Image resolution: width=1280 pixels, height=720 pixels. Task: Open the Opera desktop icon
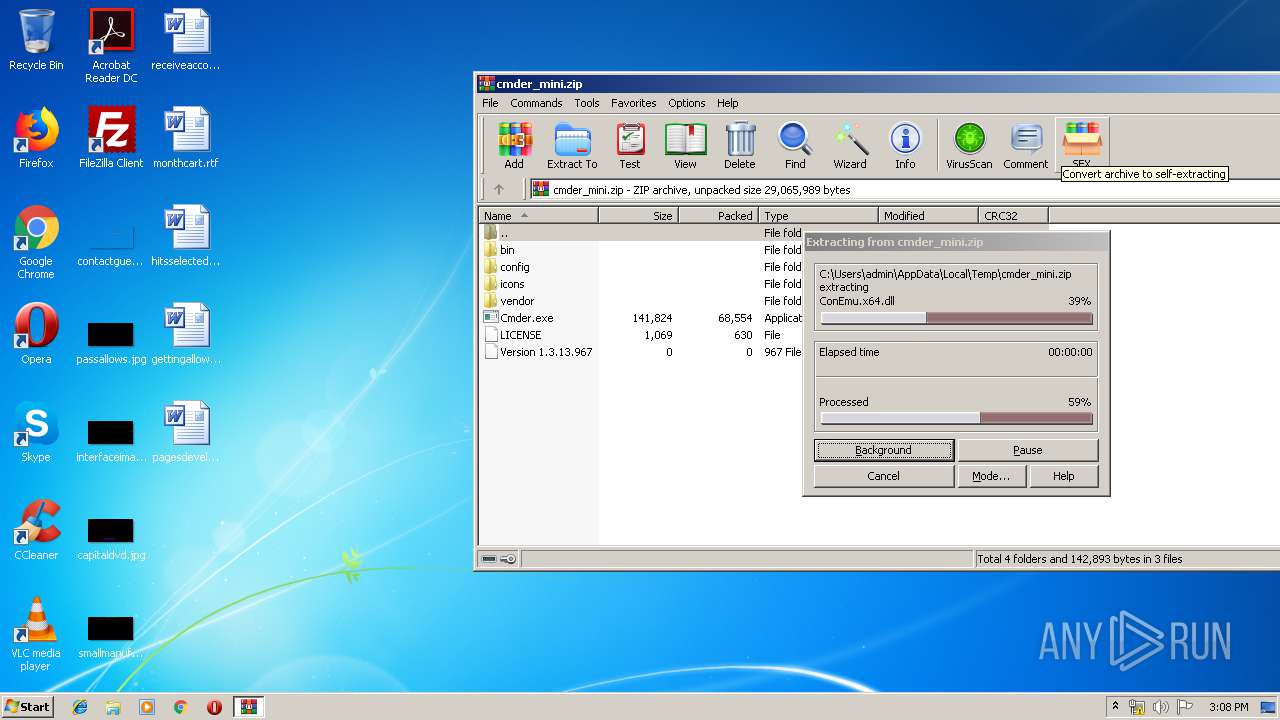(36, 334)
